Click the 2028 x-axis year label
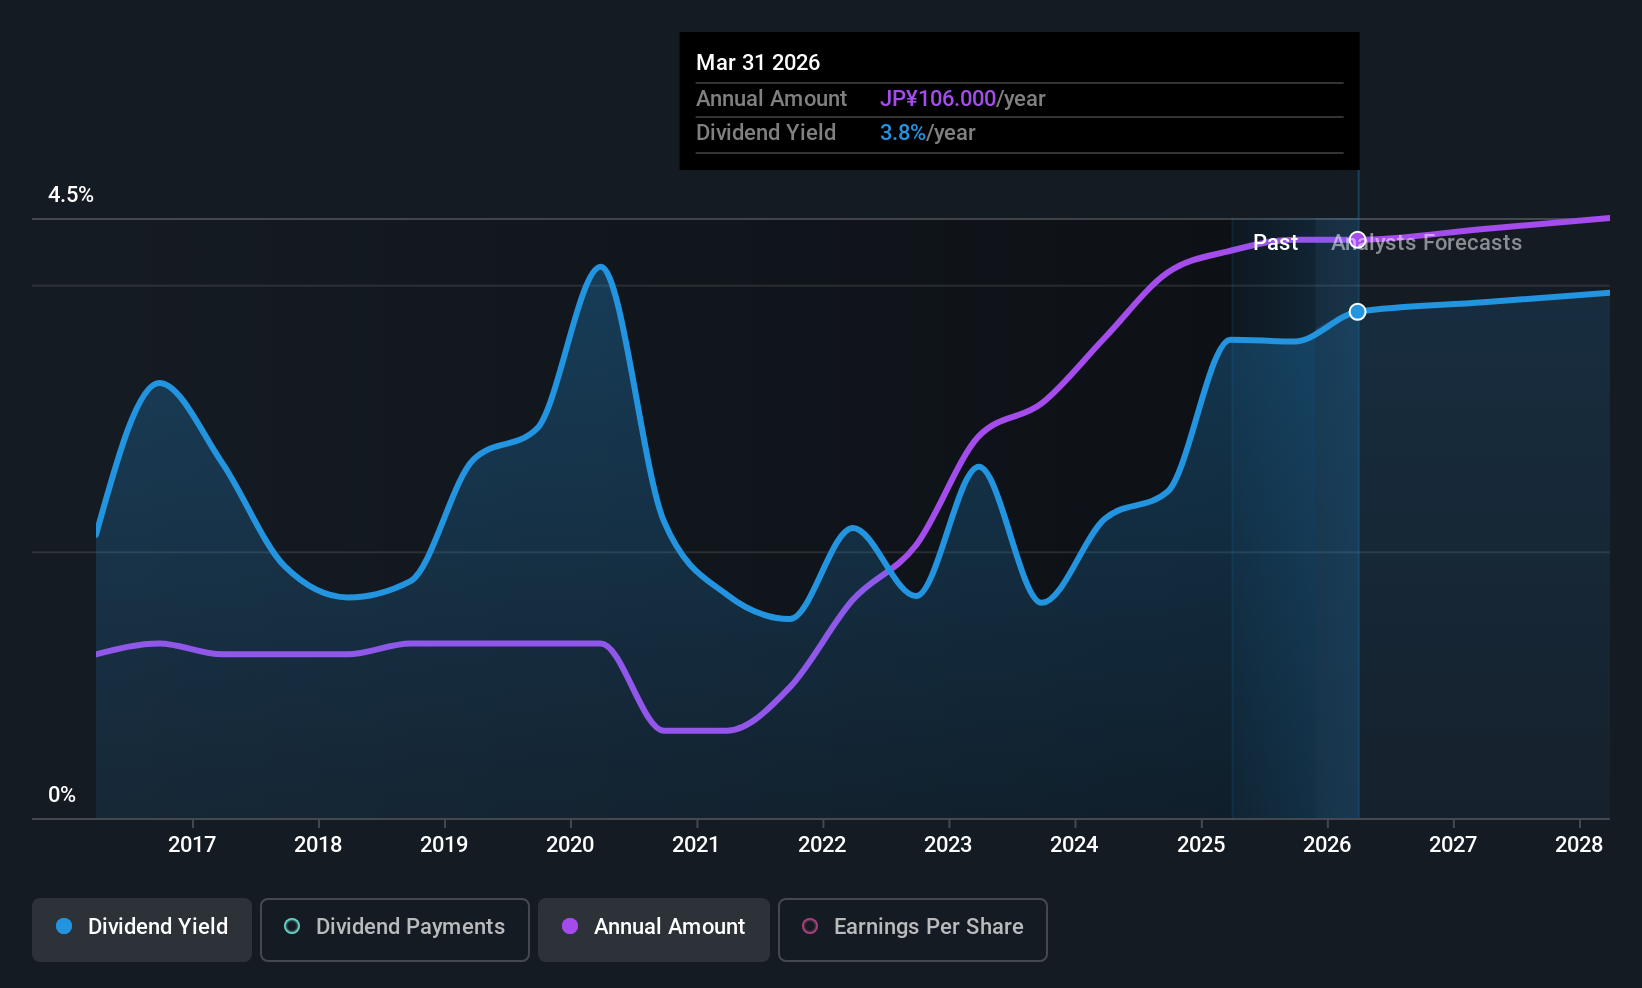 pyautogui.click(x=1579, y=845)
